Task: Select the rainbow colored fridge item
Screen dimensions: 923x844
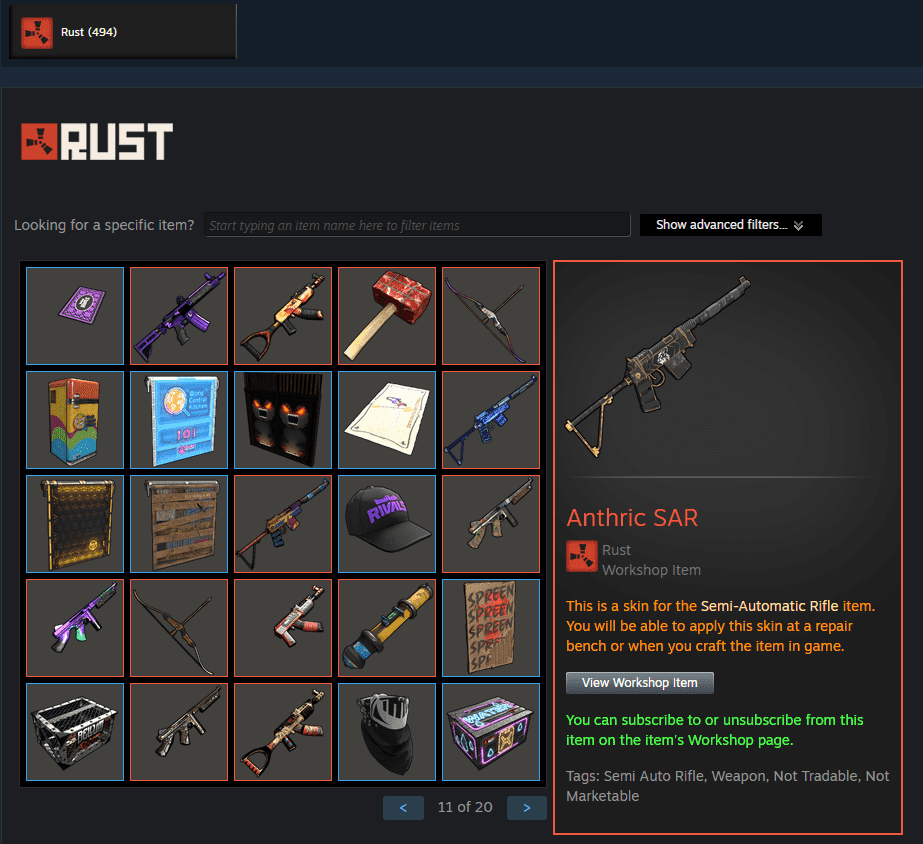Action: pyautogui.click(x=75, y=420)
